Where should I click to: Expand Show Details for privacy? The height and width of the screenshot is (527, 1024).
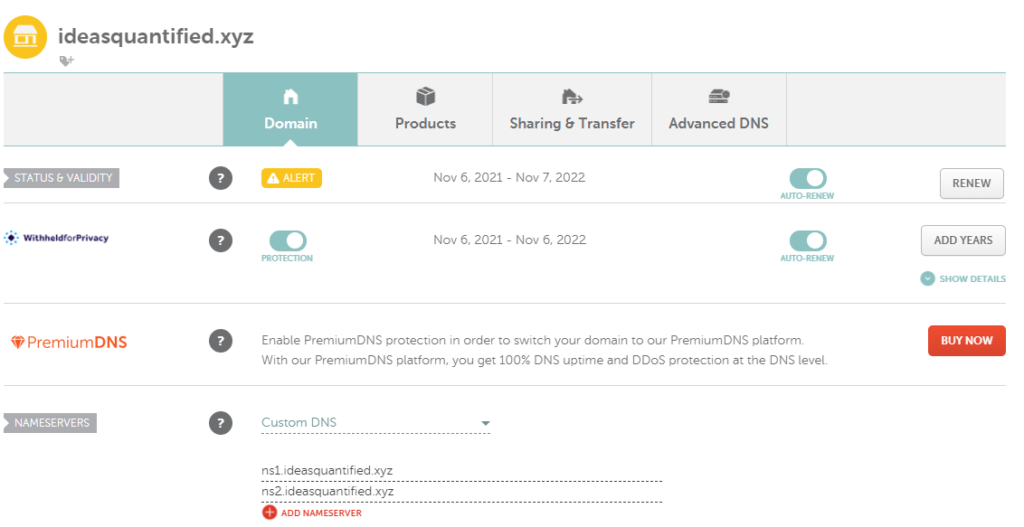point(963,279)
